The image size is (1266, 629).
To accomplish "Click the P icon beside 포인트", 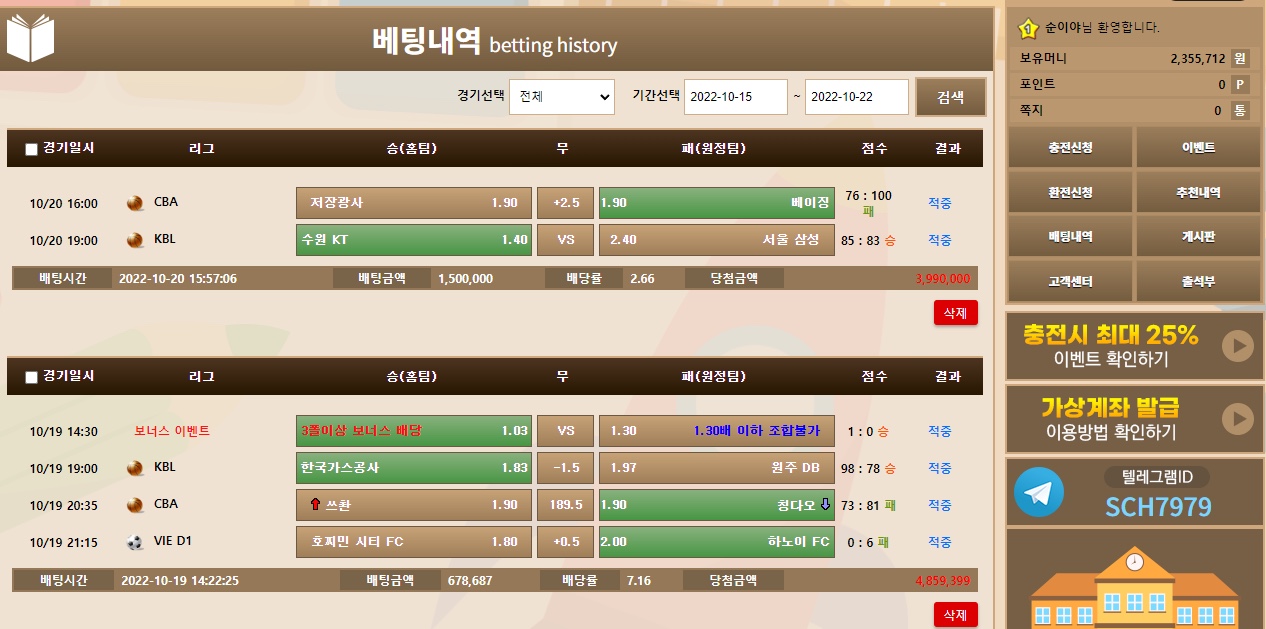I will [x=1240, y=85].
